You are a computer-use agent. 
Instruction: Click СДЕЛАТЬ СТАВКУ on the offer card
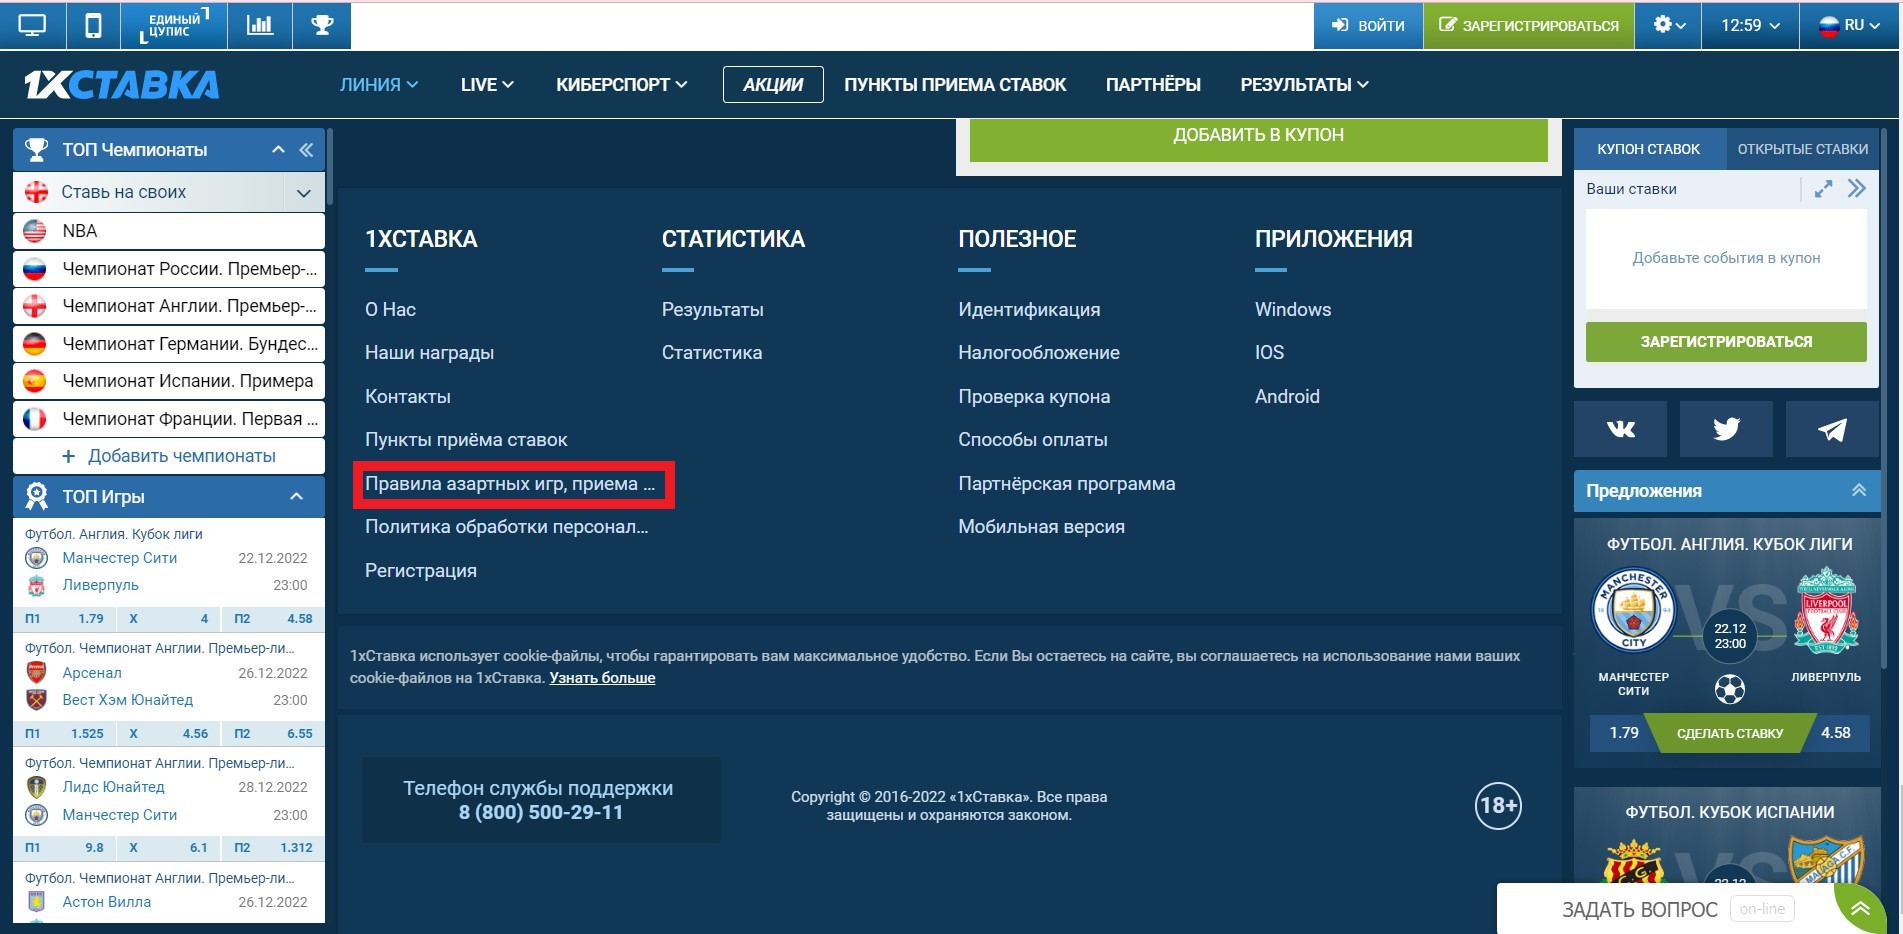1730,733
